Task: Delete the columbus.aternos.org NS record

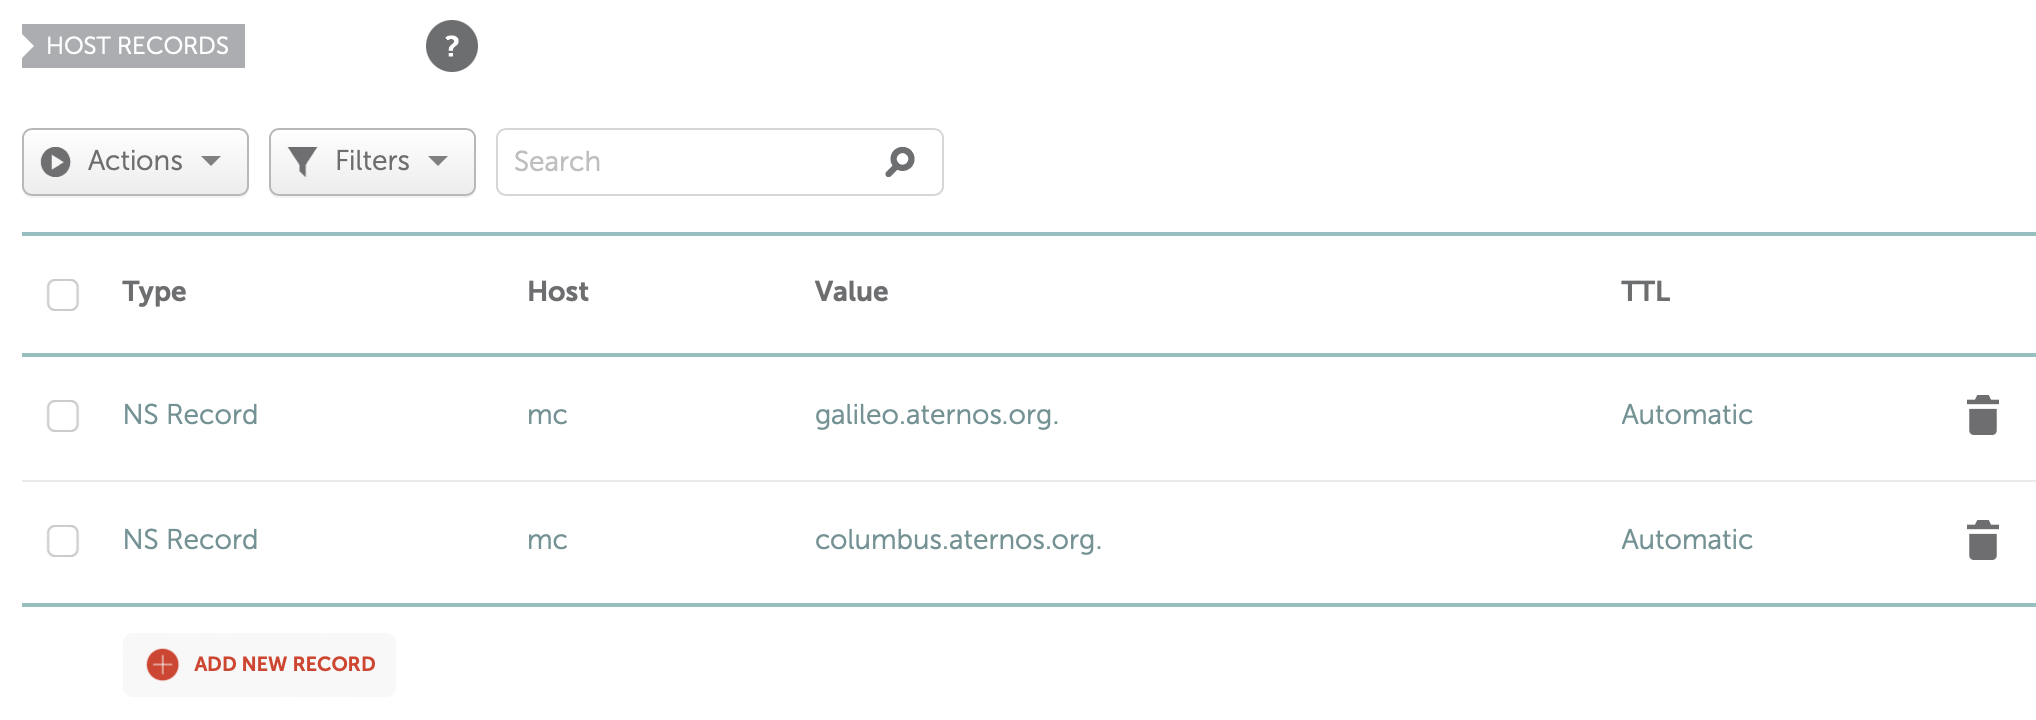Action: 1982,540
